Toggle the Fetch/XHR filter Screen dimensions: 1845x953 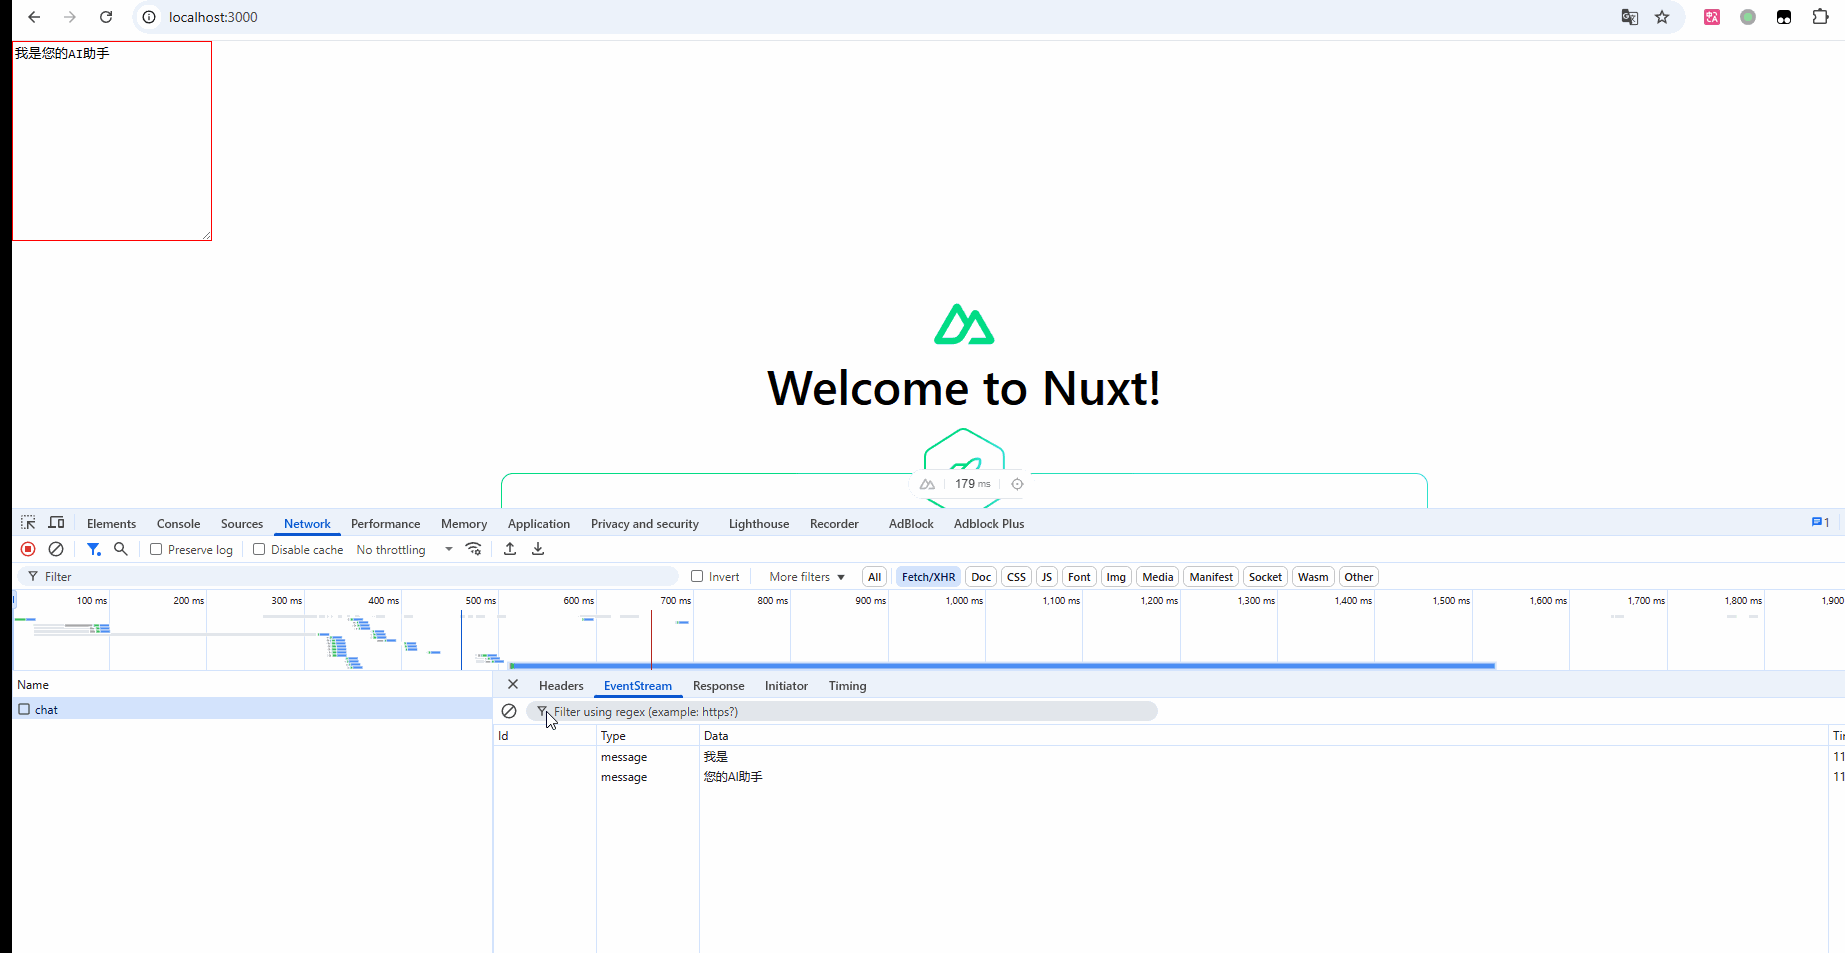(x=928, y=577)
